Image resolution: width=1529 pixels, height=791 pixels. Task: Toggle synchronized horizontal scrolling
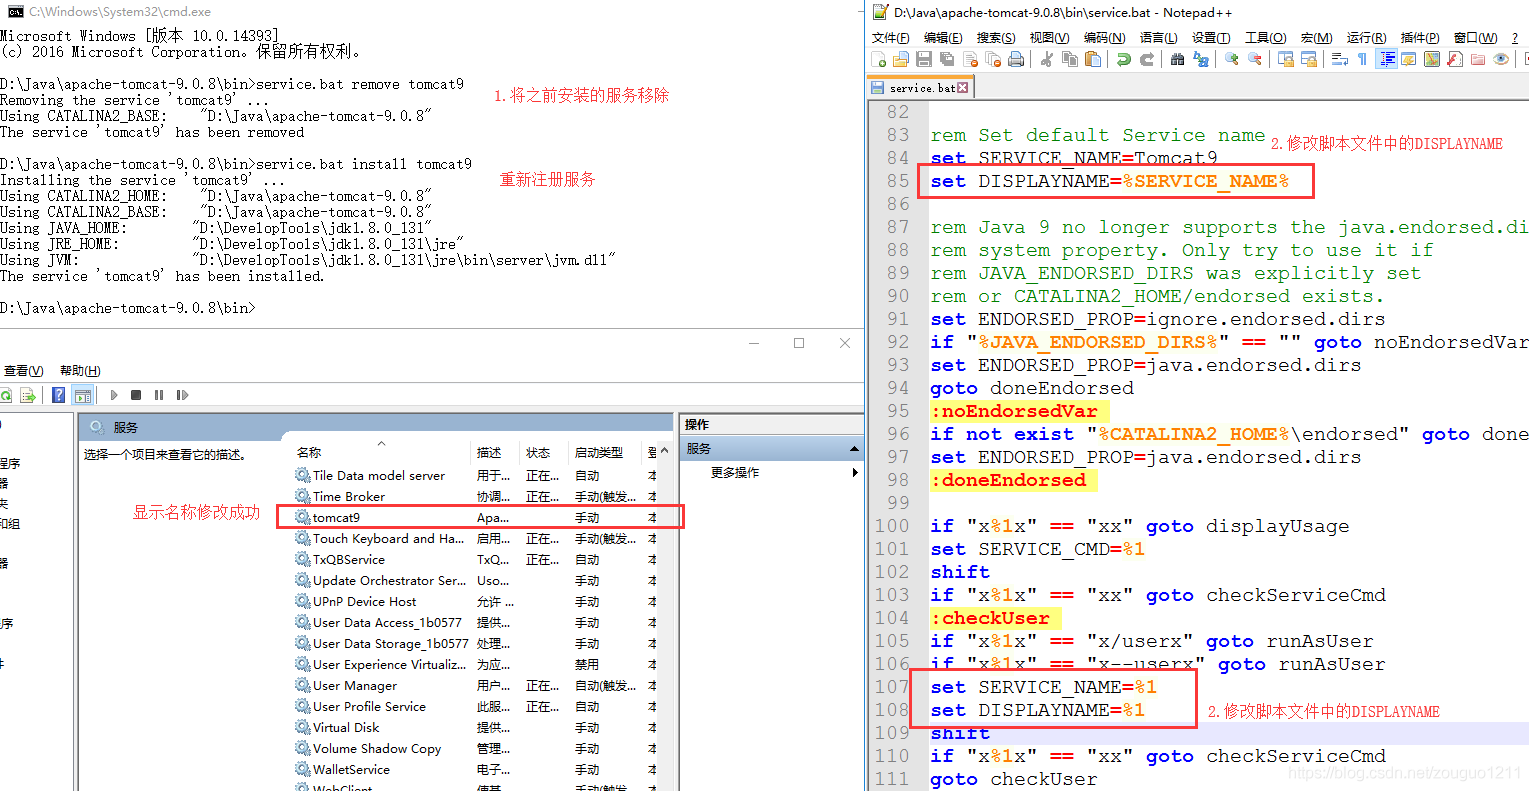[1308, 60]
